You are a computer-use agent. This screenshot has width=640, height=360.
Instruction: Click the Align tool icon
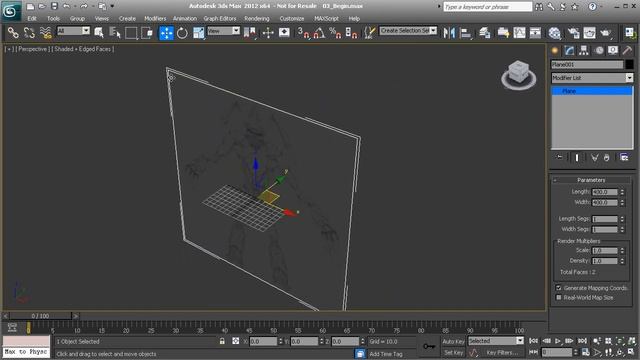tap(465, 32)
